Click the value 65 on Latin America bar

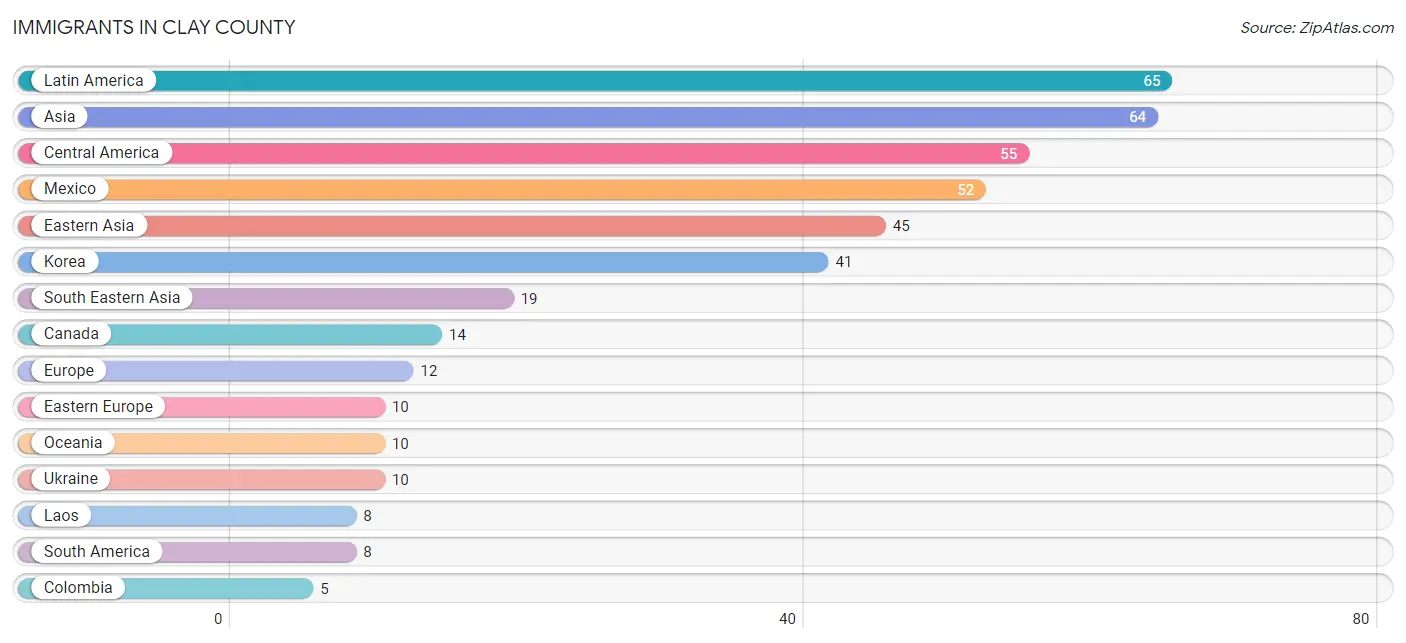[x=1152, y=81]
